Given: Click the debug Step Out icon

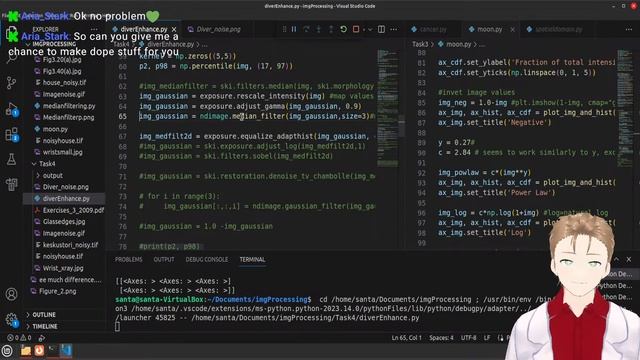Looking at the screenshot, I should [331, 29].
